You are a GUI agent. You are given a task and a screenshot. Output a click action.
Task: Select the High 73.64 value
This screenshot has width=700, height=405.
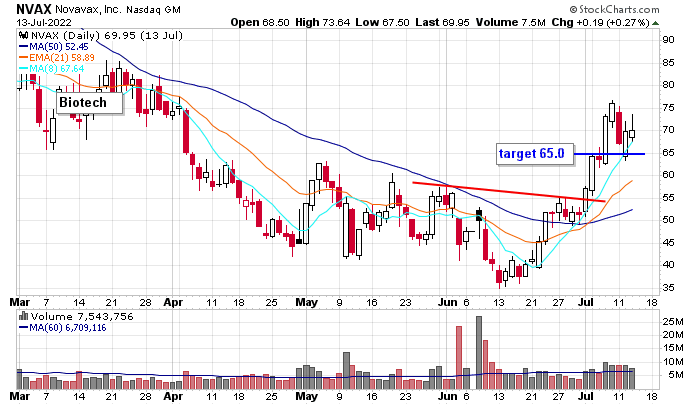[322, 22]
